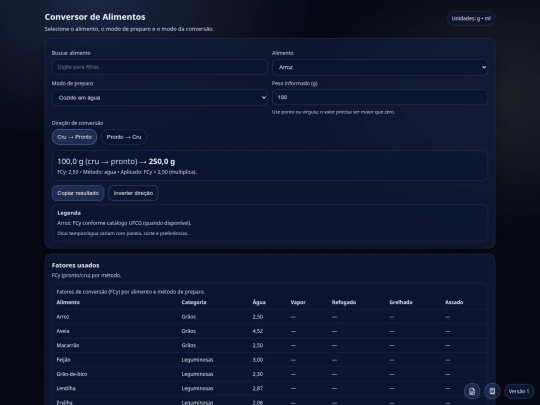Click the Legenda heading

pos(69,213)
